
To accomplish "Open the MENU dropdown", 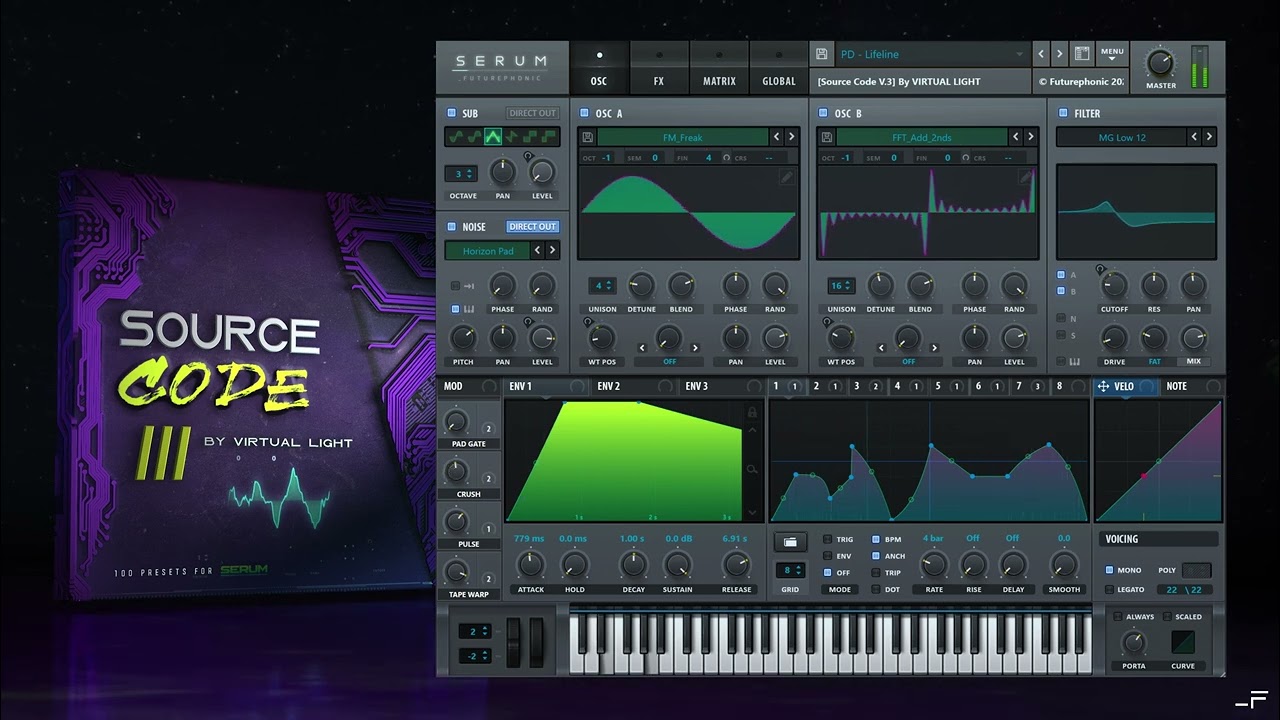I will pyautogui.click(x=1111, y=54).
